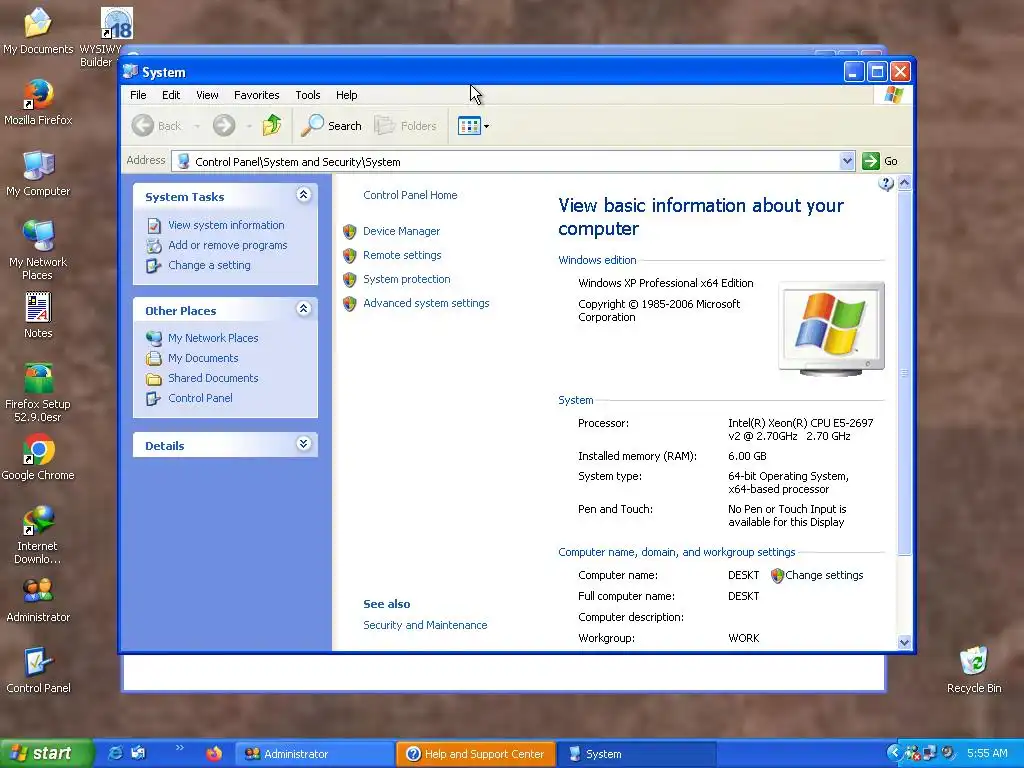Select My Computer desktop icon
Image resolution: width=1024 pixels, height=768 pixels.
coord(38,173)
